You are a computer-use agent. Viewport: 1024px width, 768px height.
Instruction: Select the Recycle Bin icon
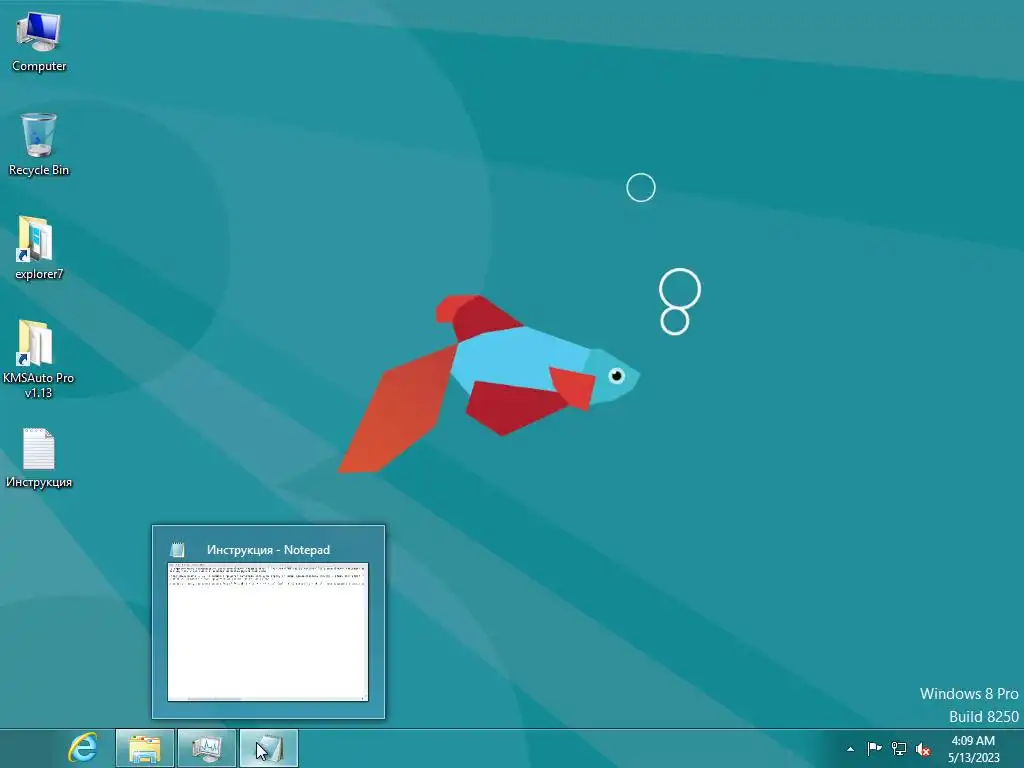[x=39, y=144]
